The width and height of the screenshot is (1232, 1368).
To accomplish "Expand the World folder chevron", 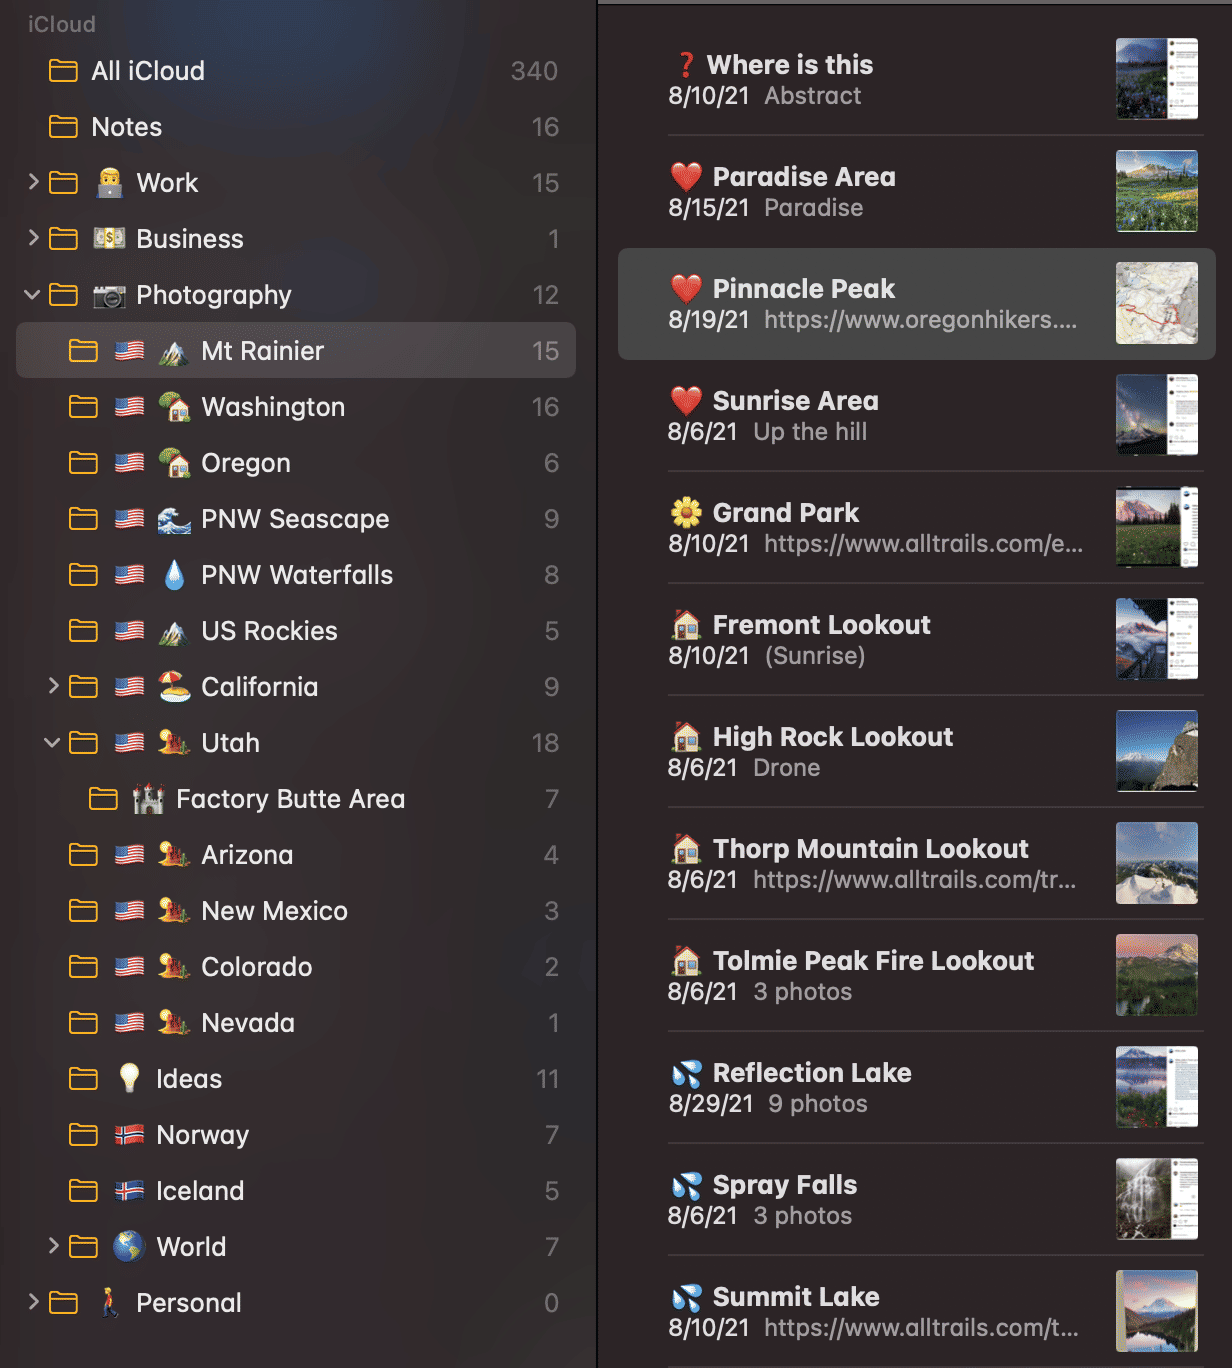I will 53,1246.
